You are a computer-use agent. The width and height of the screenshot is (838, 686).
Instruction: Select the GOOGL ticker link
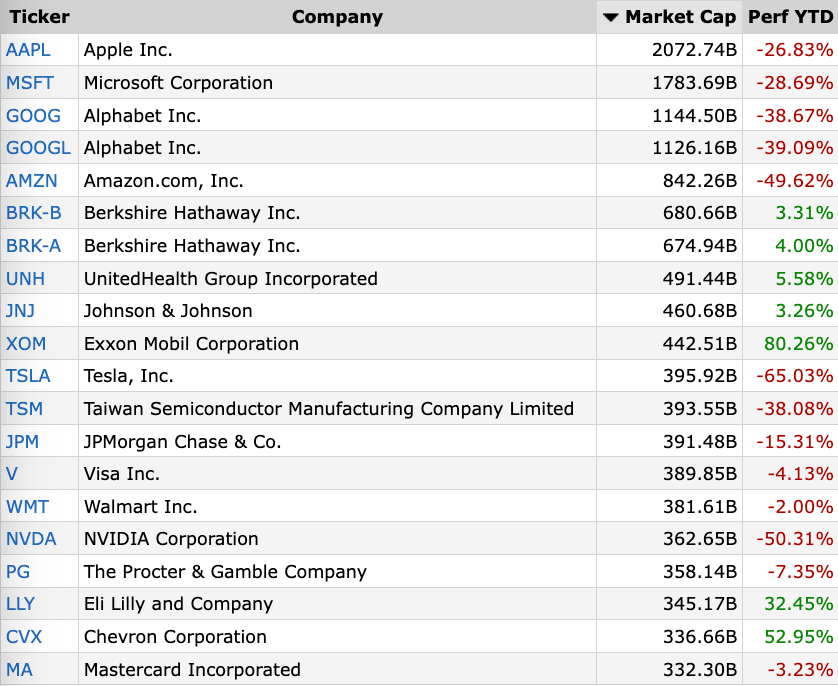(x=38, y=147)
